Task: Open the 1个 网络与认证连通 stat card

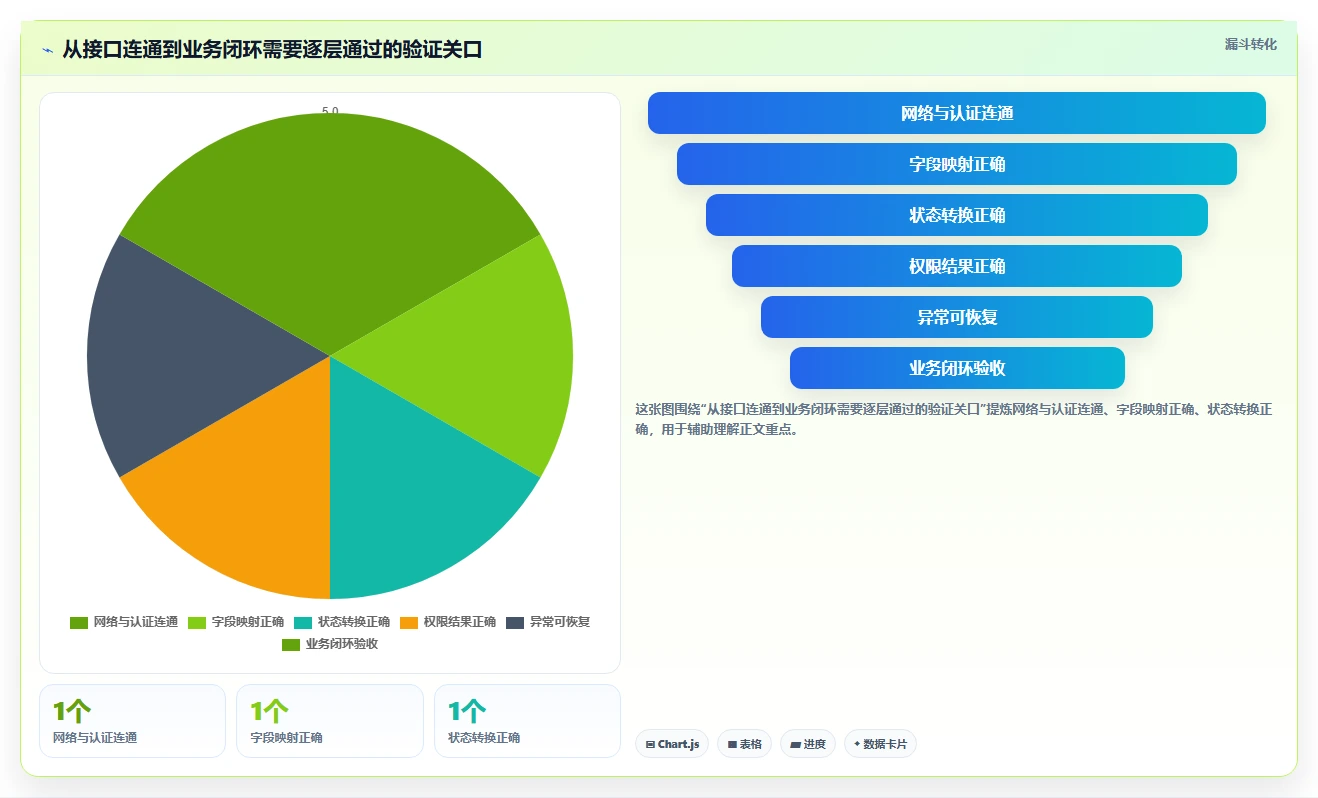Action: [132, 721]
